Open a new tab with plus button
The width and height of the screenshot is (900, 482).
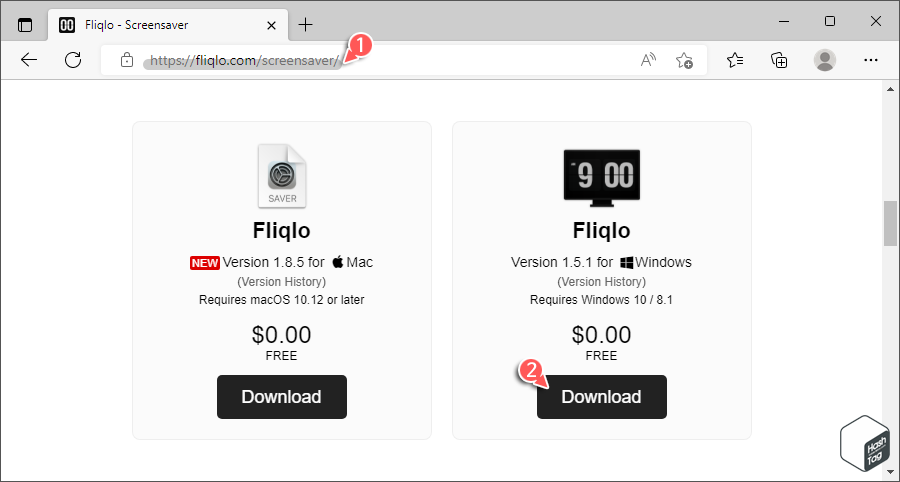306,25
